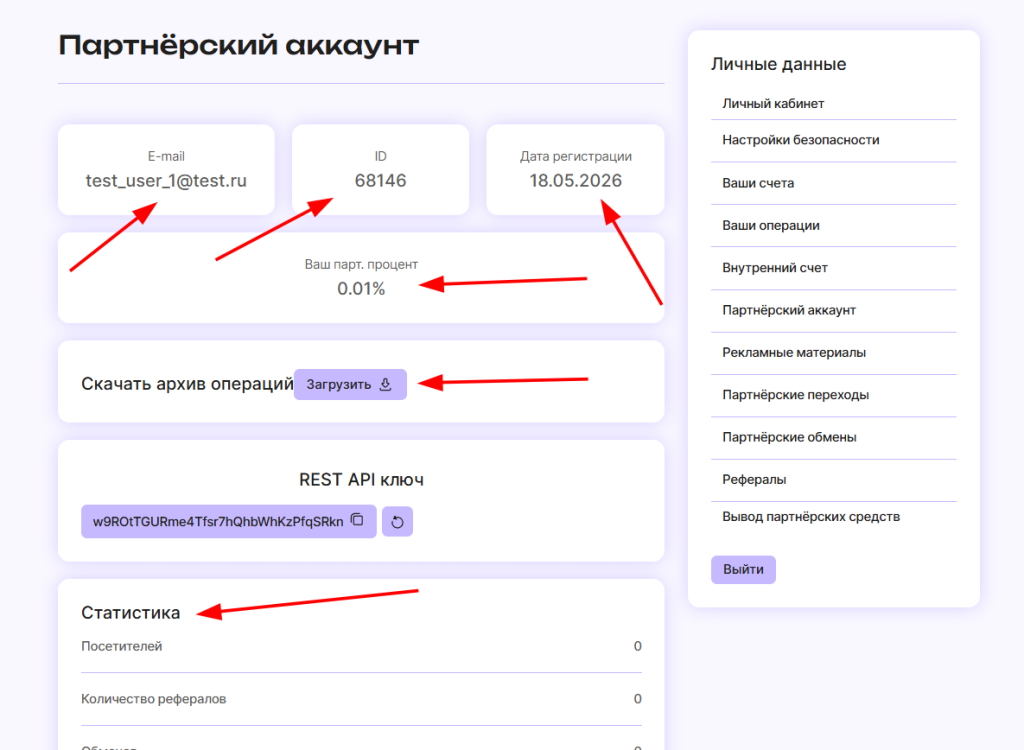
Task: Click the Количество рефералов row label
Action: point(153,699)
